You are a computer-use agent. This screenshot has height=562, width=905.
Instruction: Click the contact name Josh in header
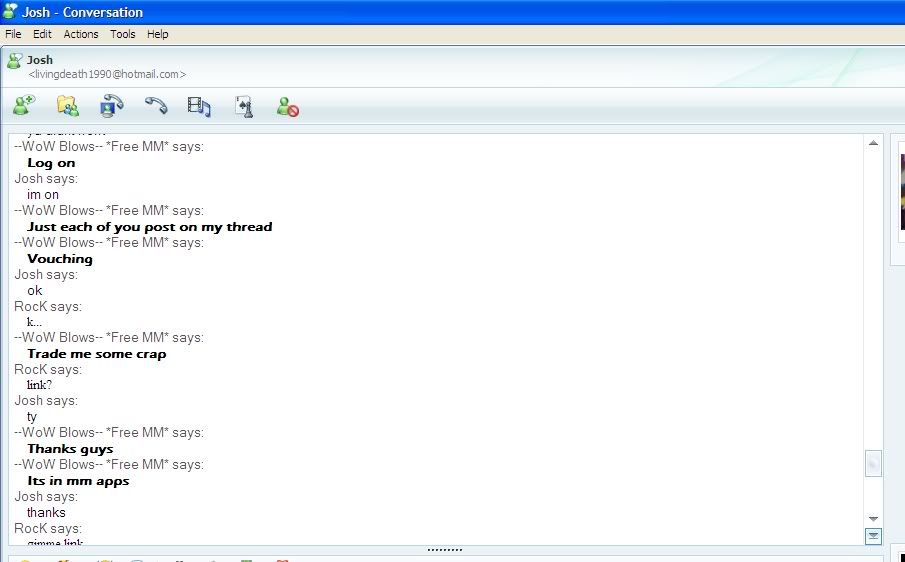click(40, 60)
